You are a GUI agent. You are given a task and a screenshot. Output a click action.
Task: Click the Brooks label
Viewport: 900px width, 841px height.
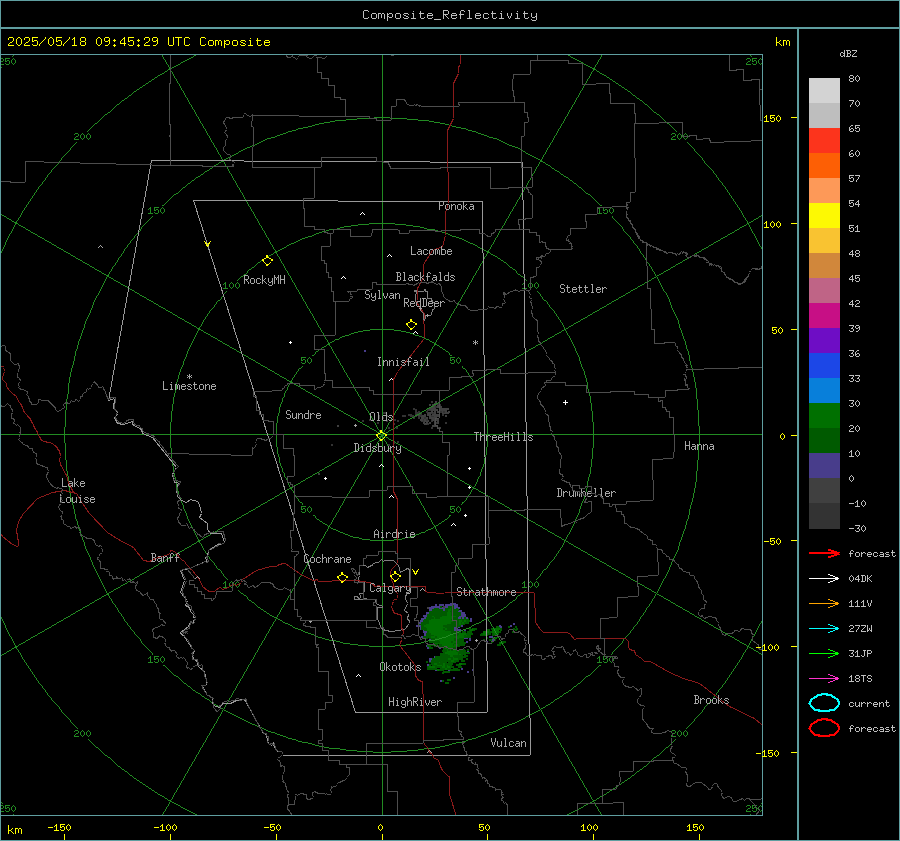coord(711,700)
